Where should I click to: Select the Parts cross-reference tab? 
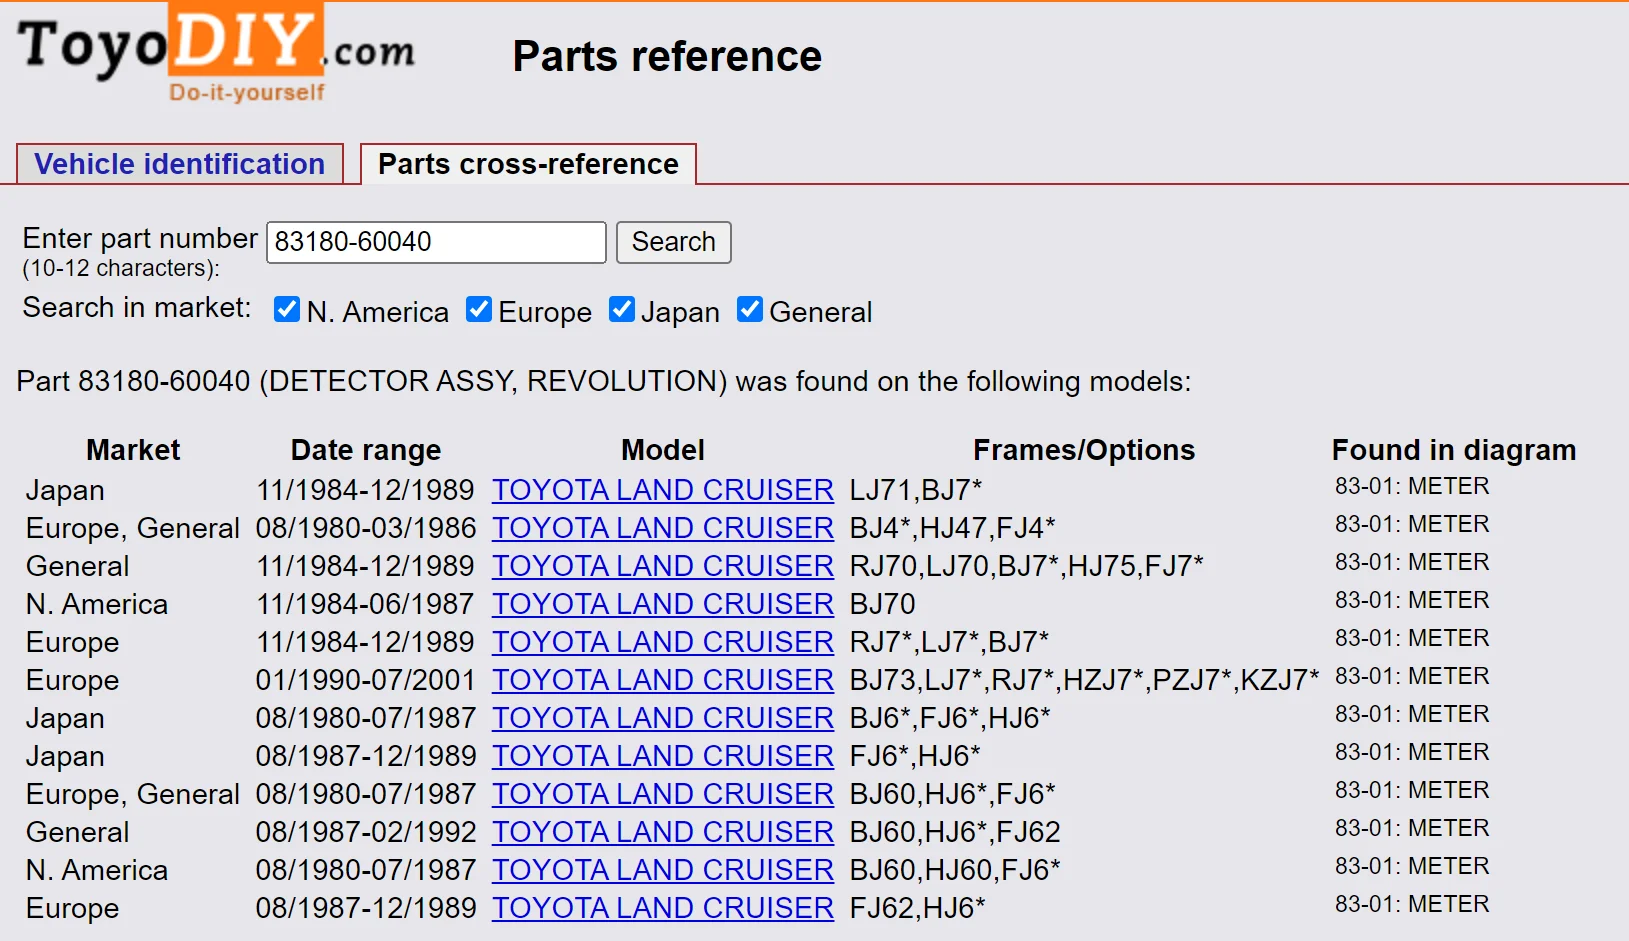[x=528, y=164]
